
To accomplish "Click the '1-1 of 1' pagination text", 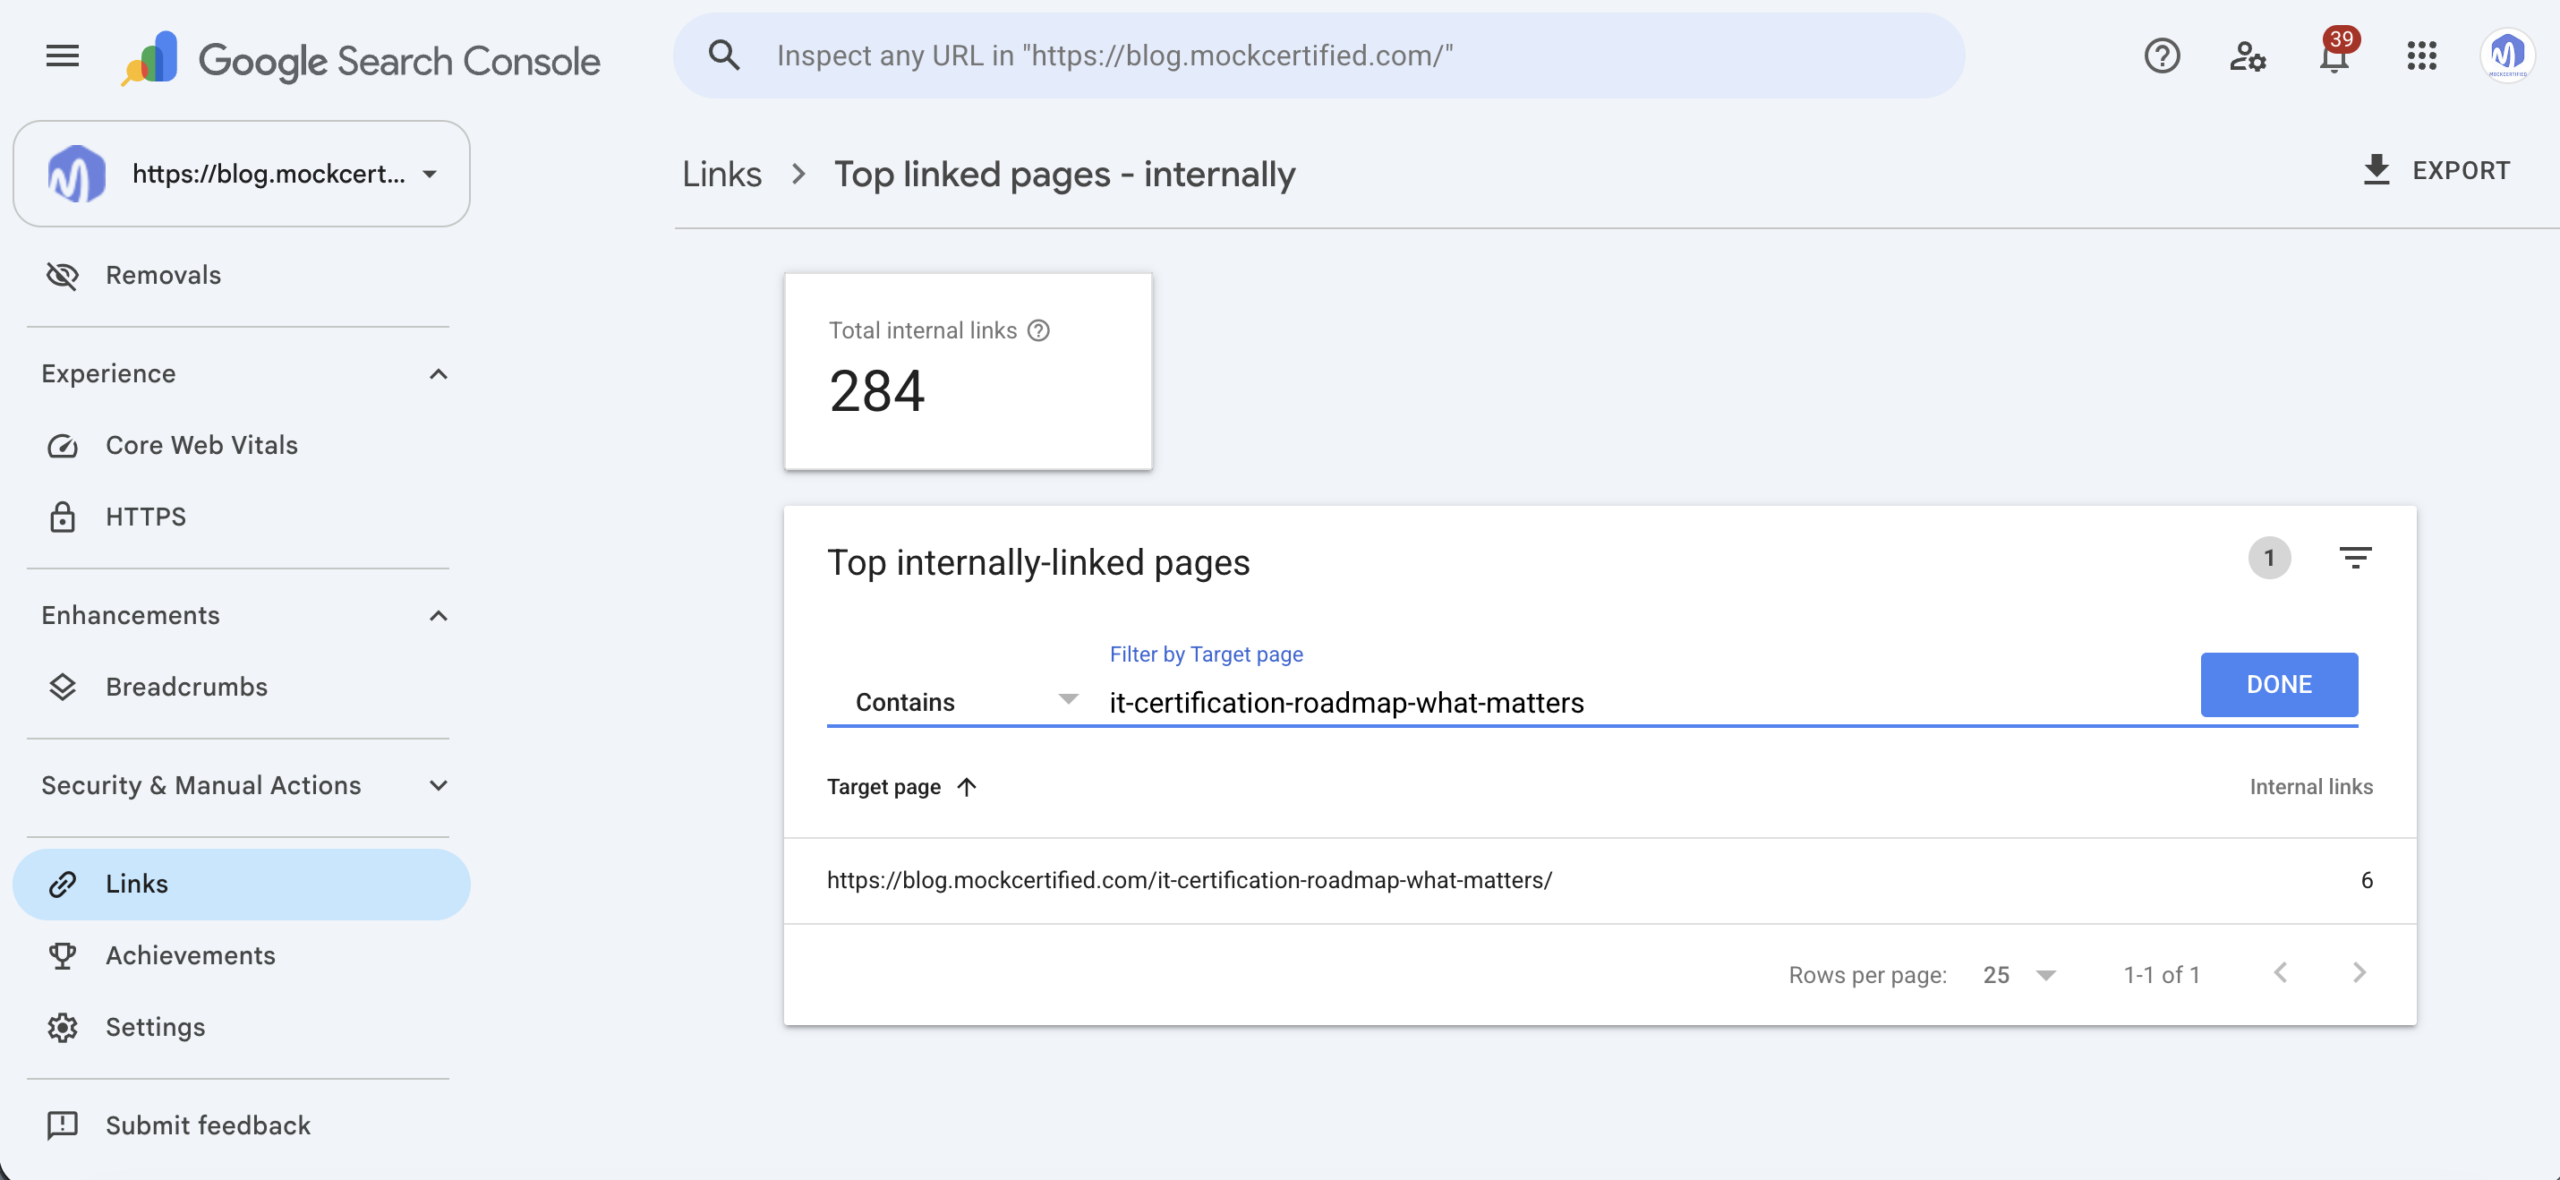I will (2162, 975).
